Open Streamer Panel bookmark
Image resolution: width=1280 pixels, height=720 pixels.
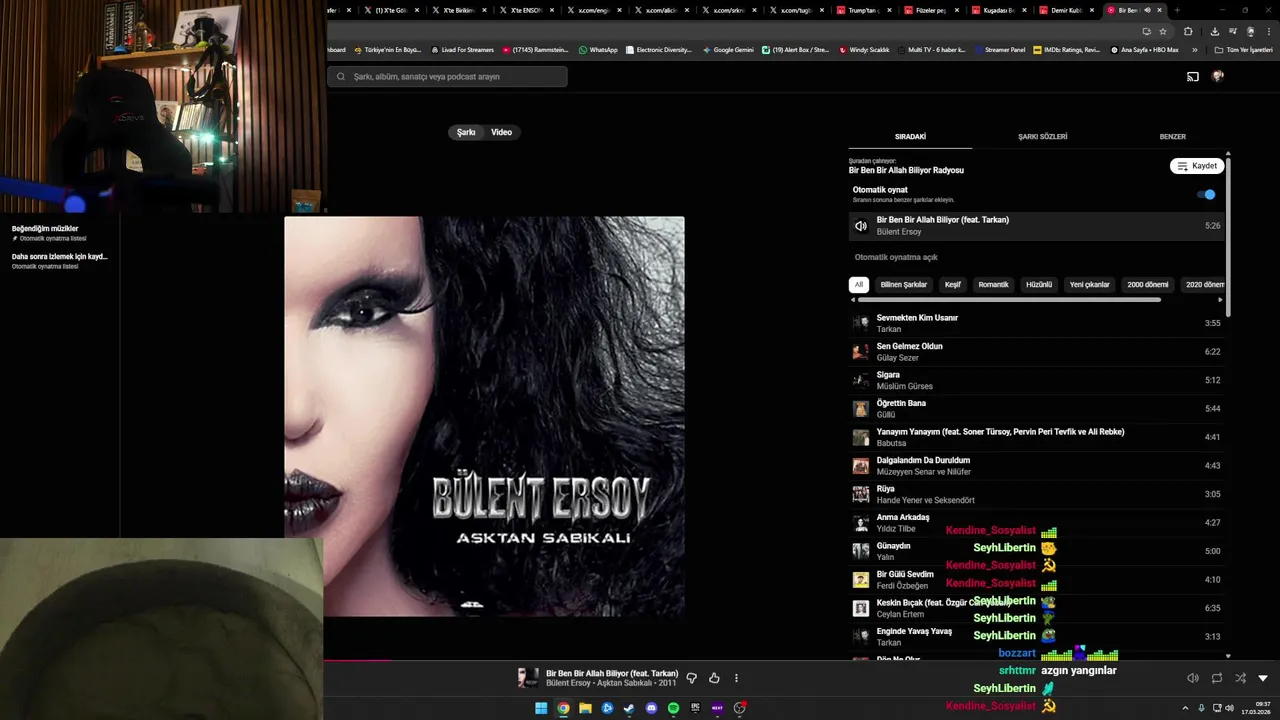click(x=1000, y=50)
